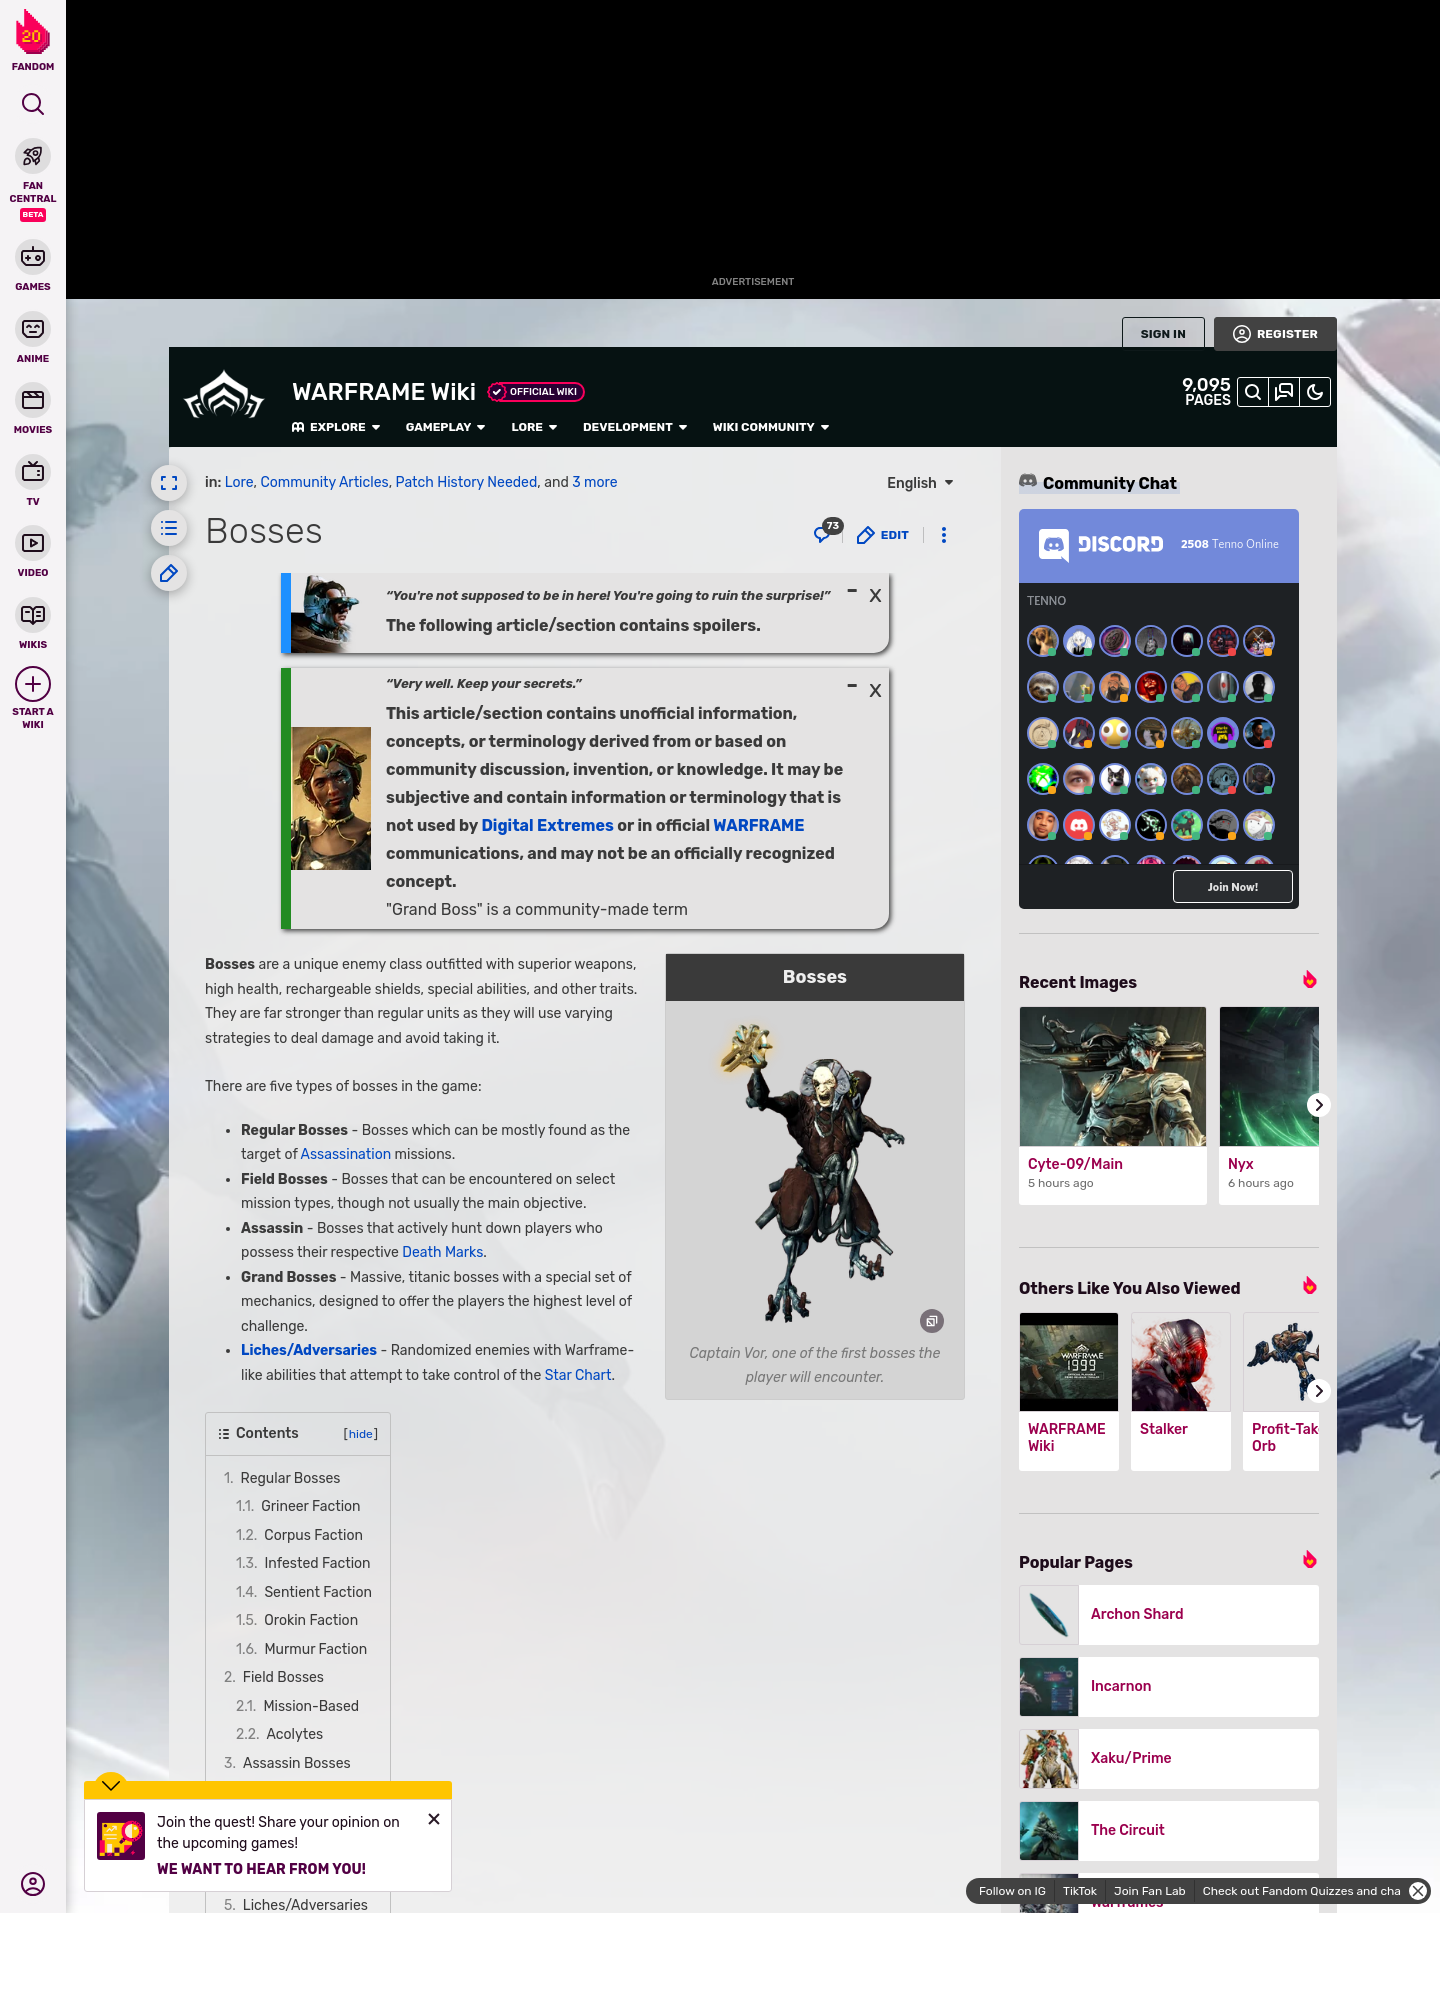Image resolution: width=1440 pixels, height=2000 pixels.
Task: Open the Games controller icon
Action: click(x=33, y=257)
